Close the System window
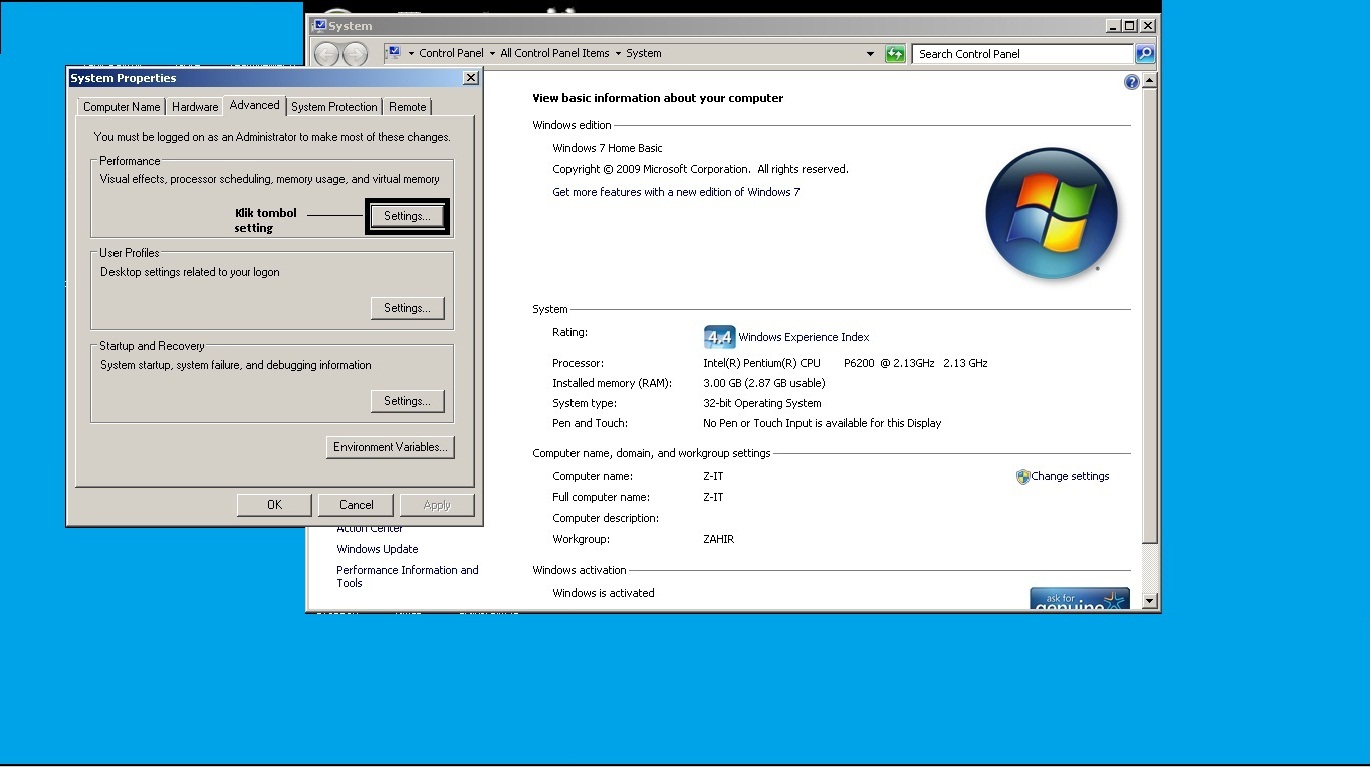The width and height of the screenshot is (1370, 770). (1147, 26)
